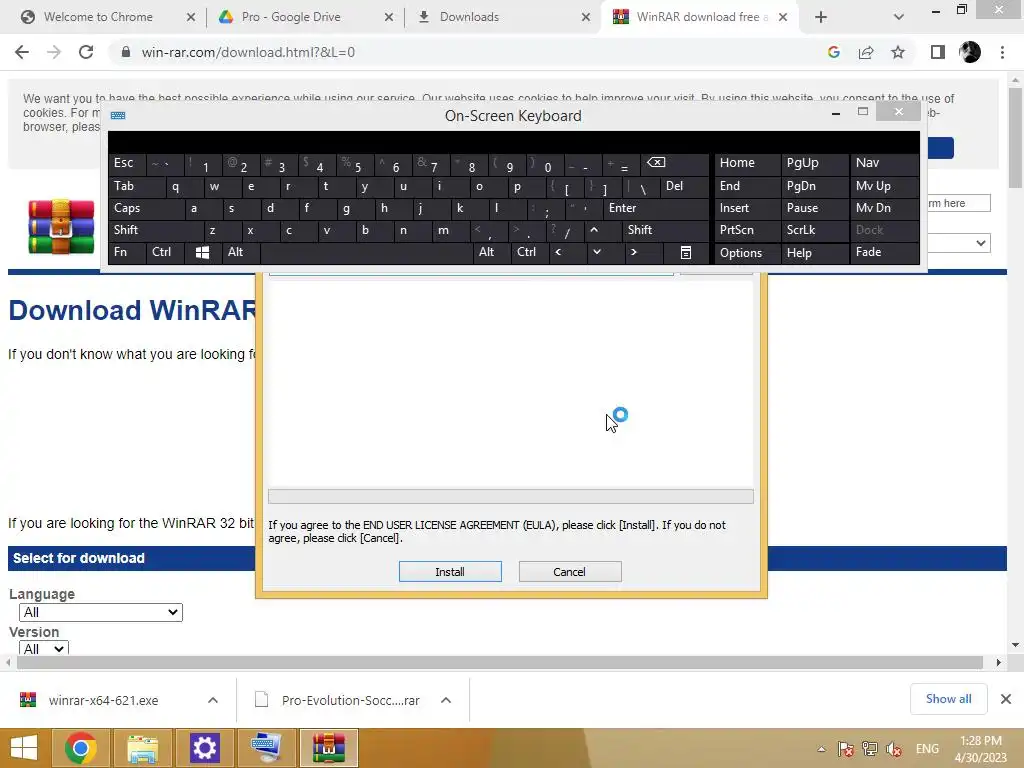
Task: Share this page using the share icon
Action: pyautogui.click(x=866, y=52)
